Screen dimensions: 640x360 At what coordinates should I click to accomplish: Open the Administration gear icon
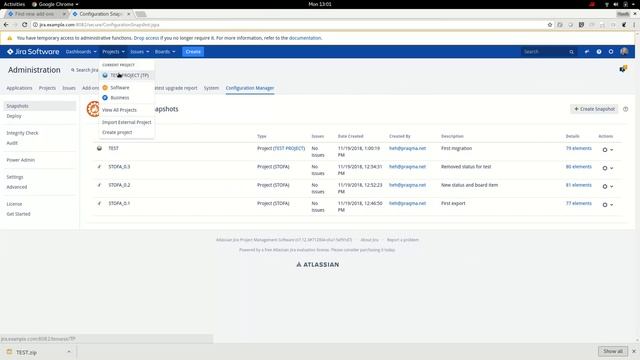(611, 52)
